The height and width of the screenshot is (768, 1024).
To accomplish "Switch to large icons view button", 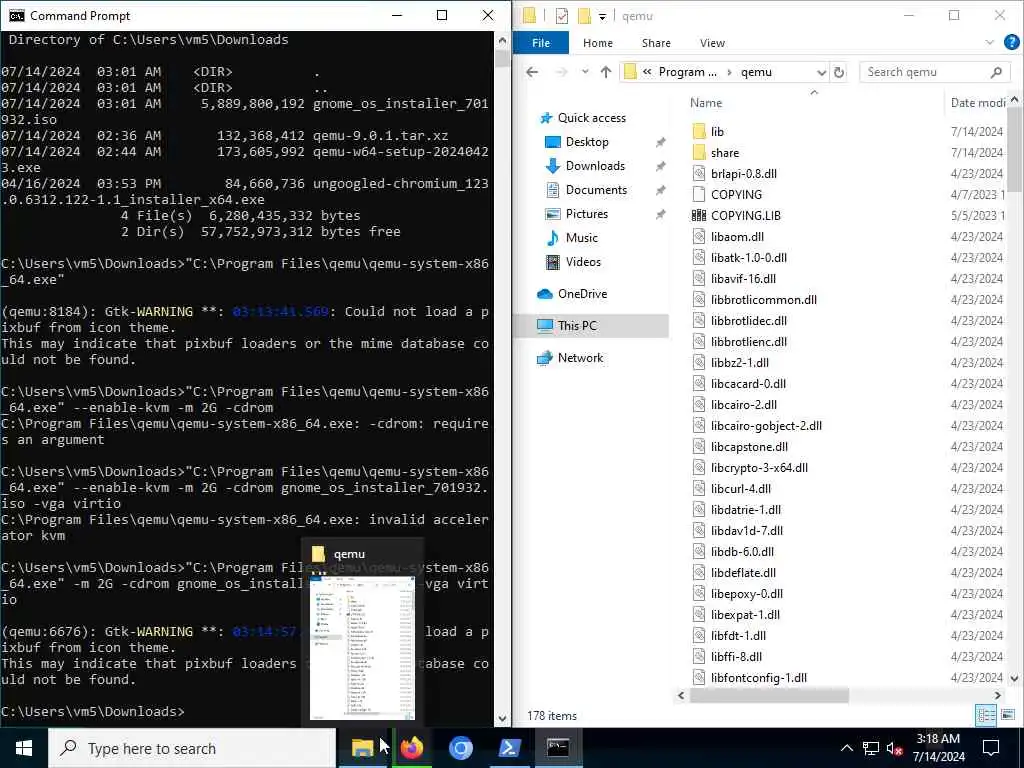I will [x=1008, y=714].
